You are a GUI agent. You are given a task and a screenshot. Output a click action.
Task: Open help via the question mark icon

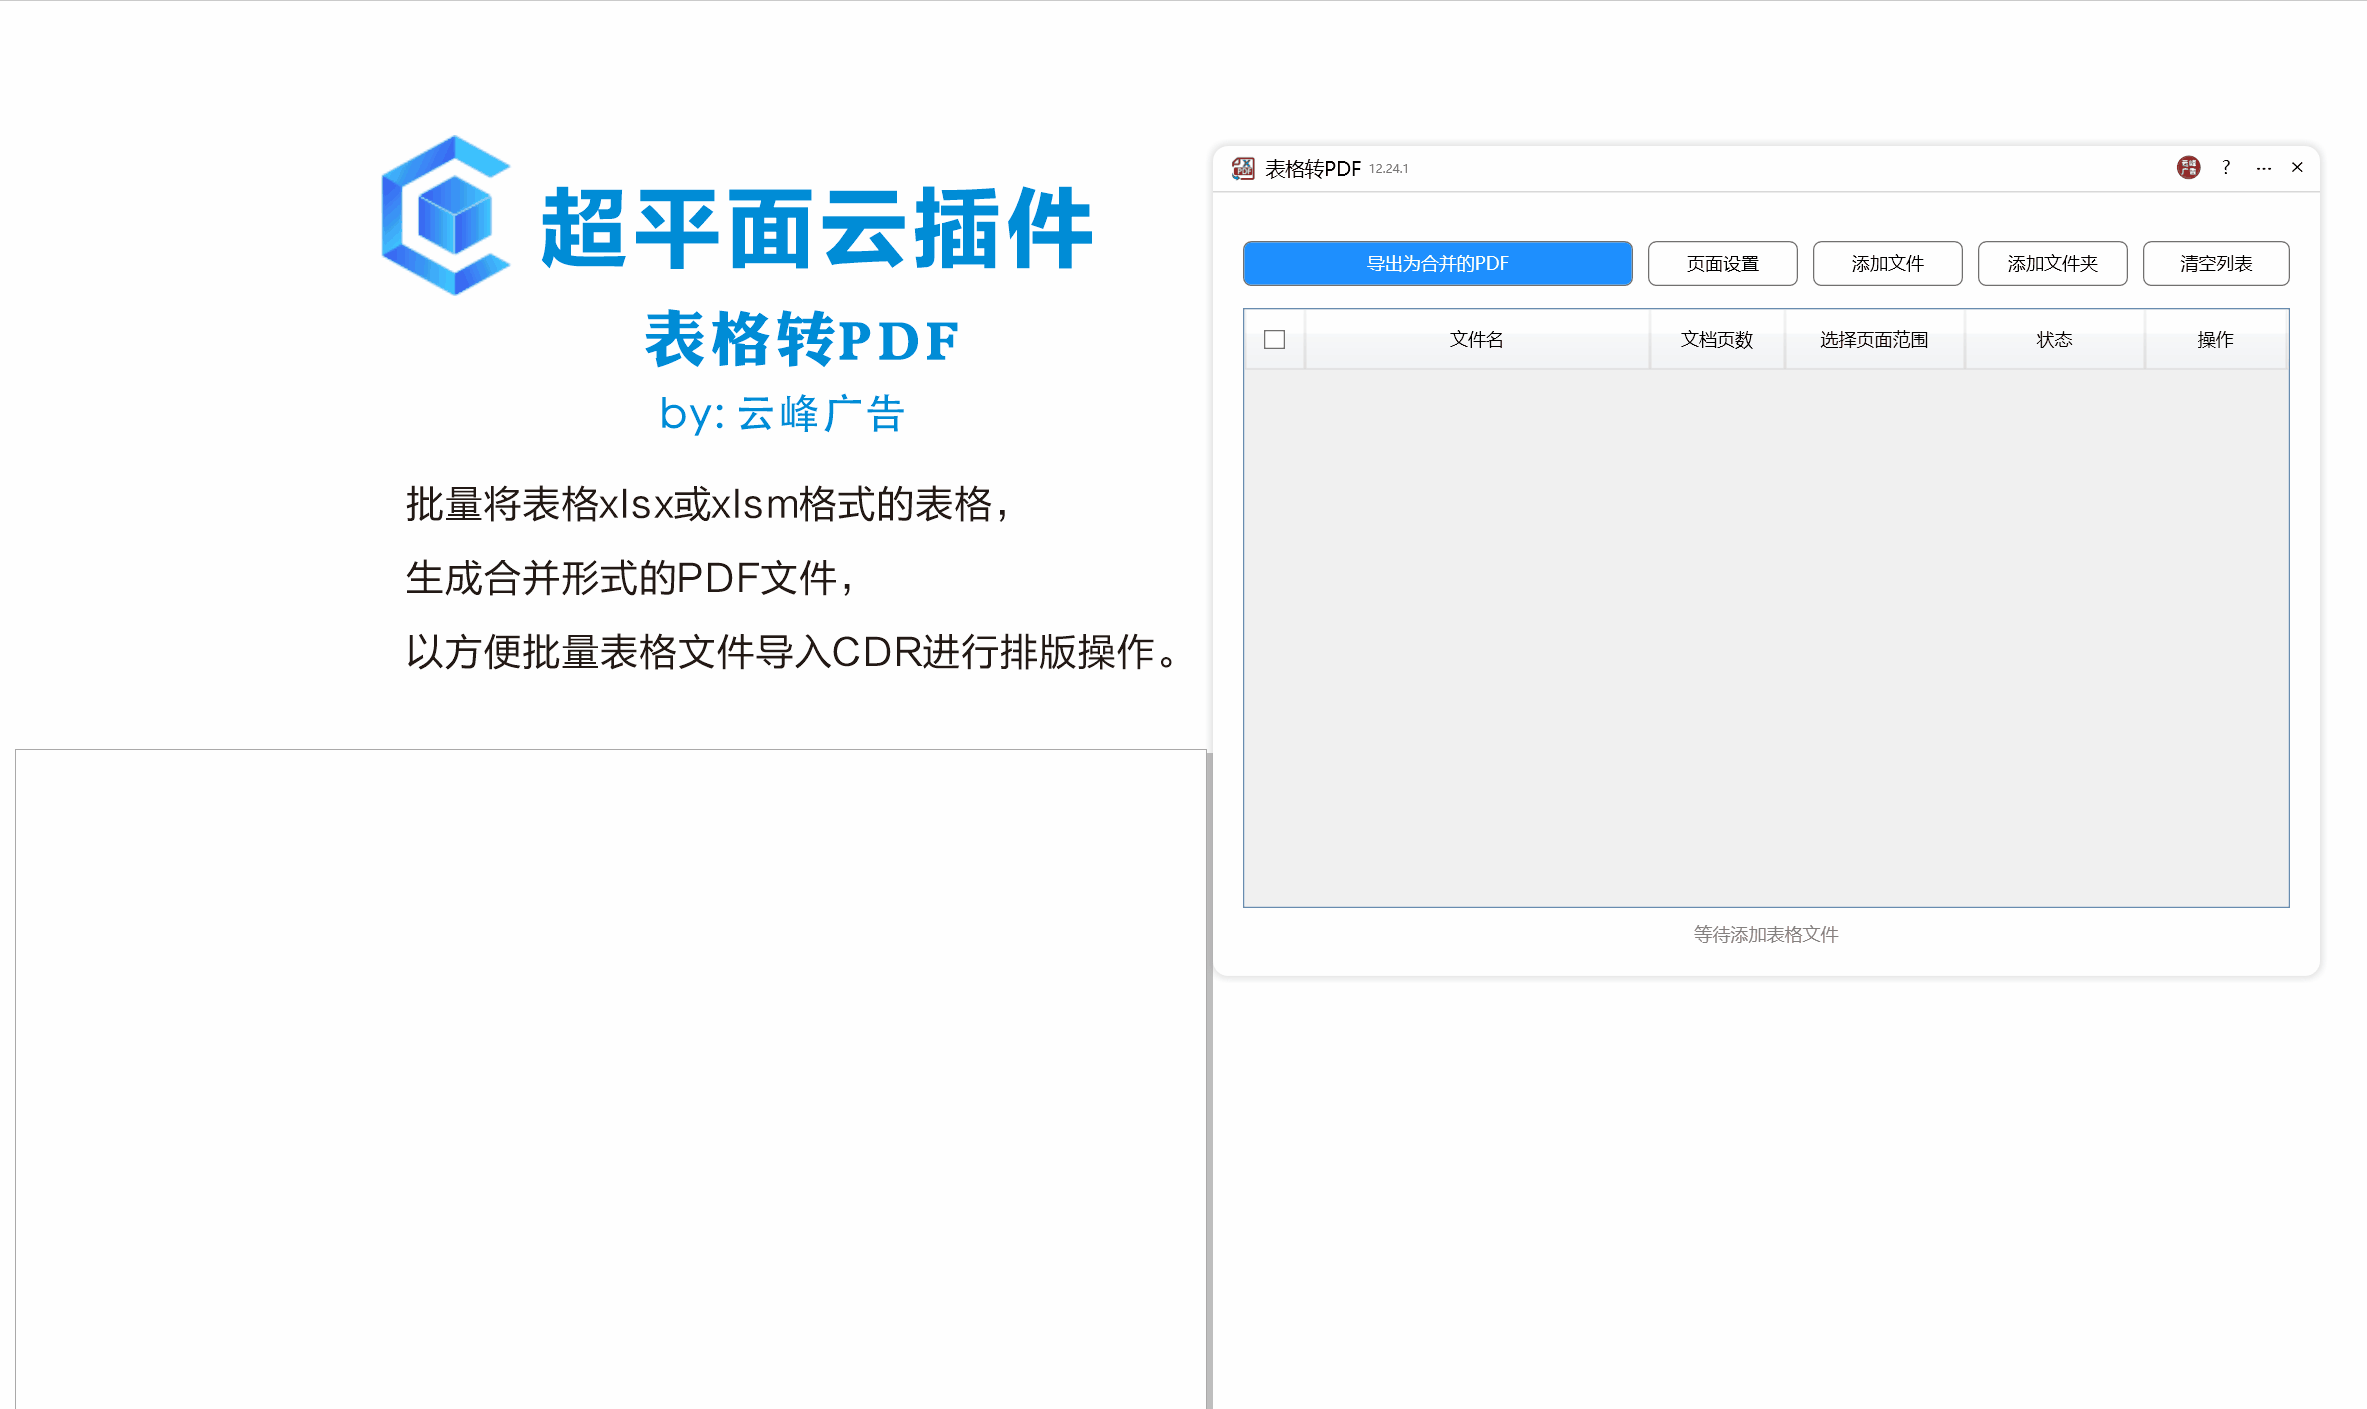2226,168
